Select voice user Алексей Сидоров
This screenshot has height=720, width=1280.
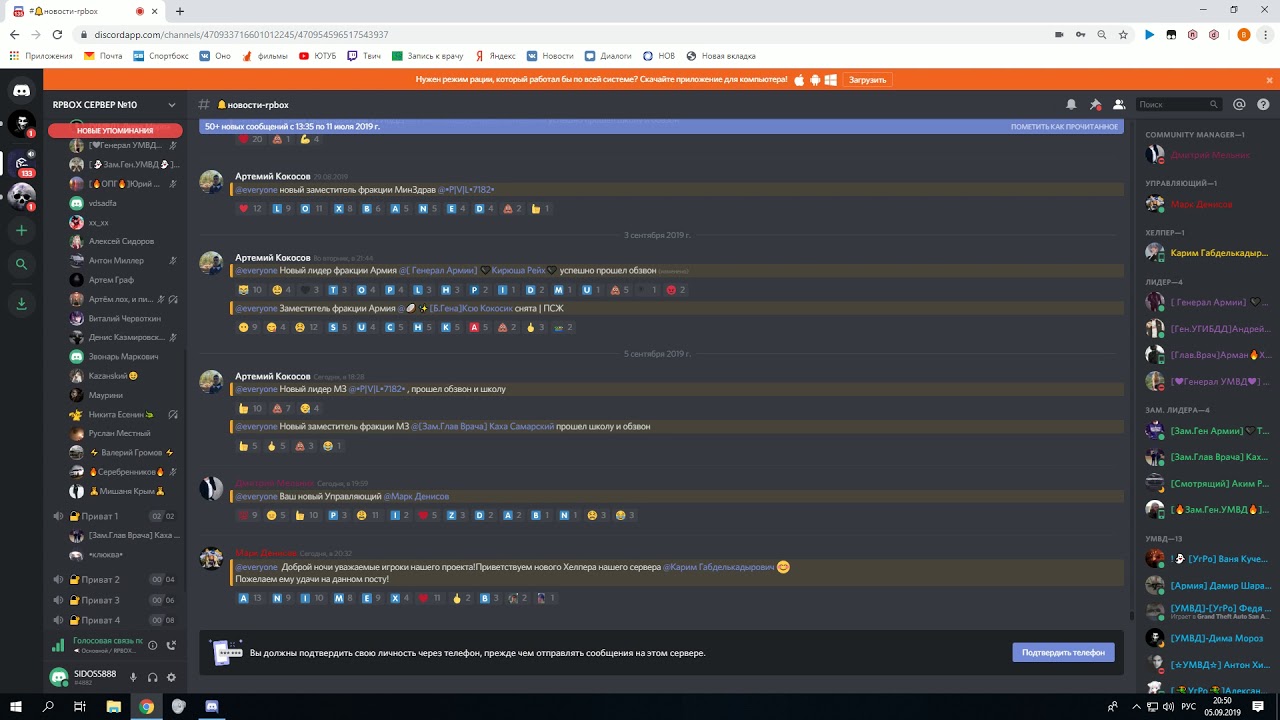(x=121, y=241)
